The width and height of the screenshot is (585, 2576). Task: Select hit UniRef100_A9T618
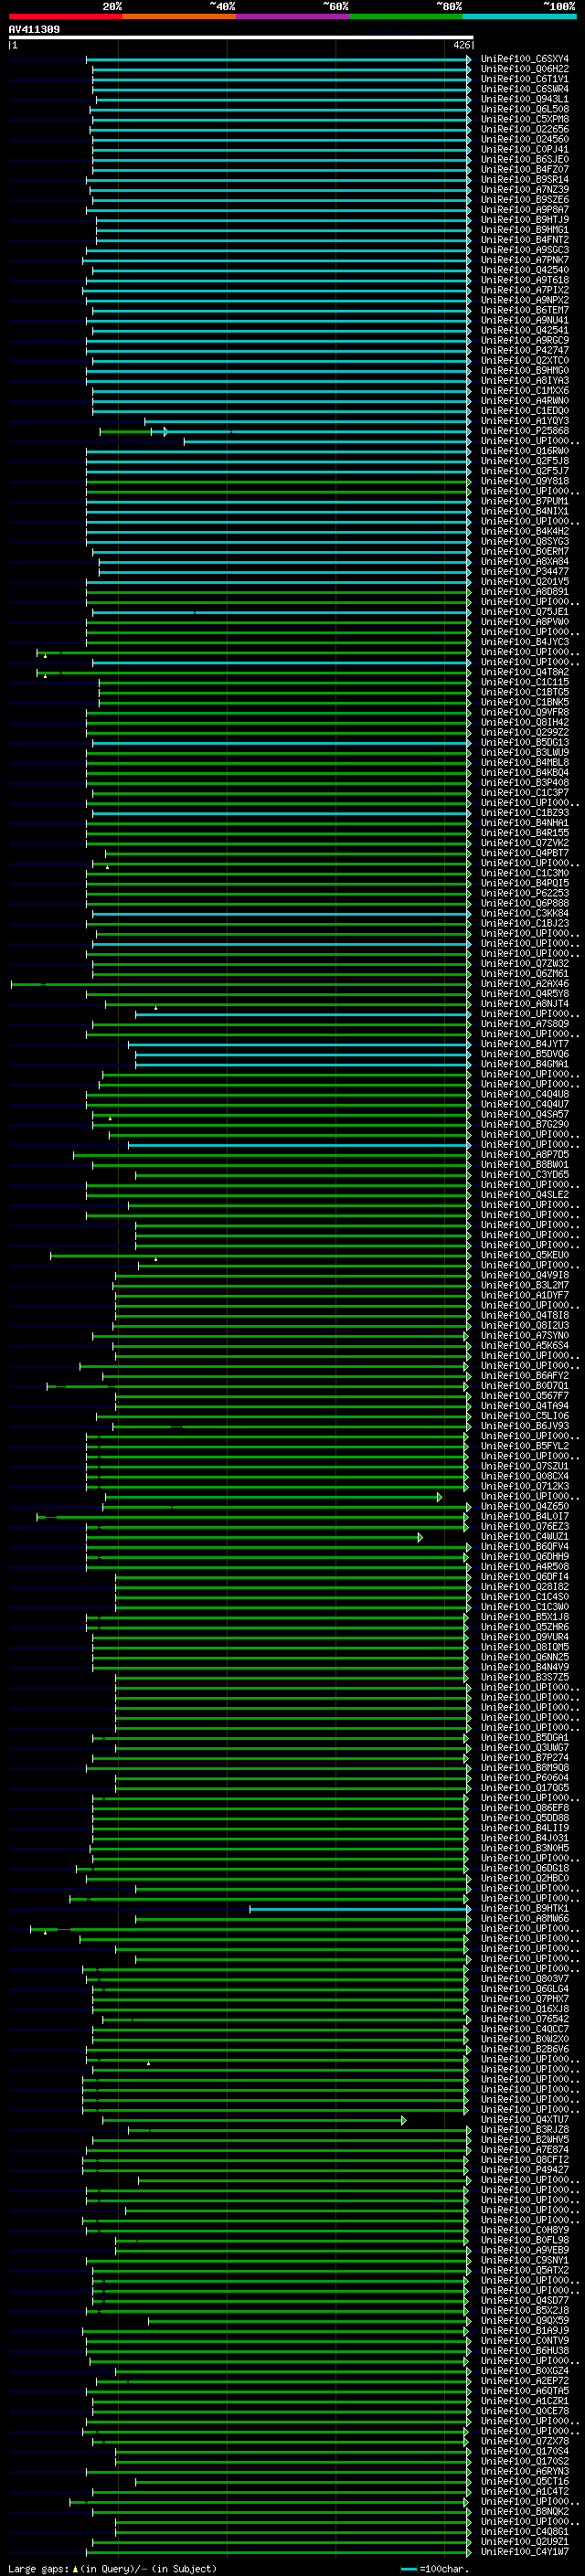click(x=525, y=280)
